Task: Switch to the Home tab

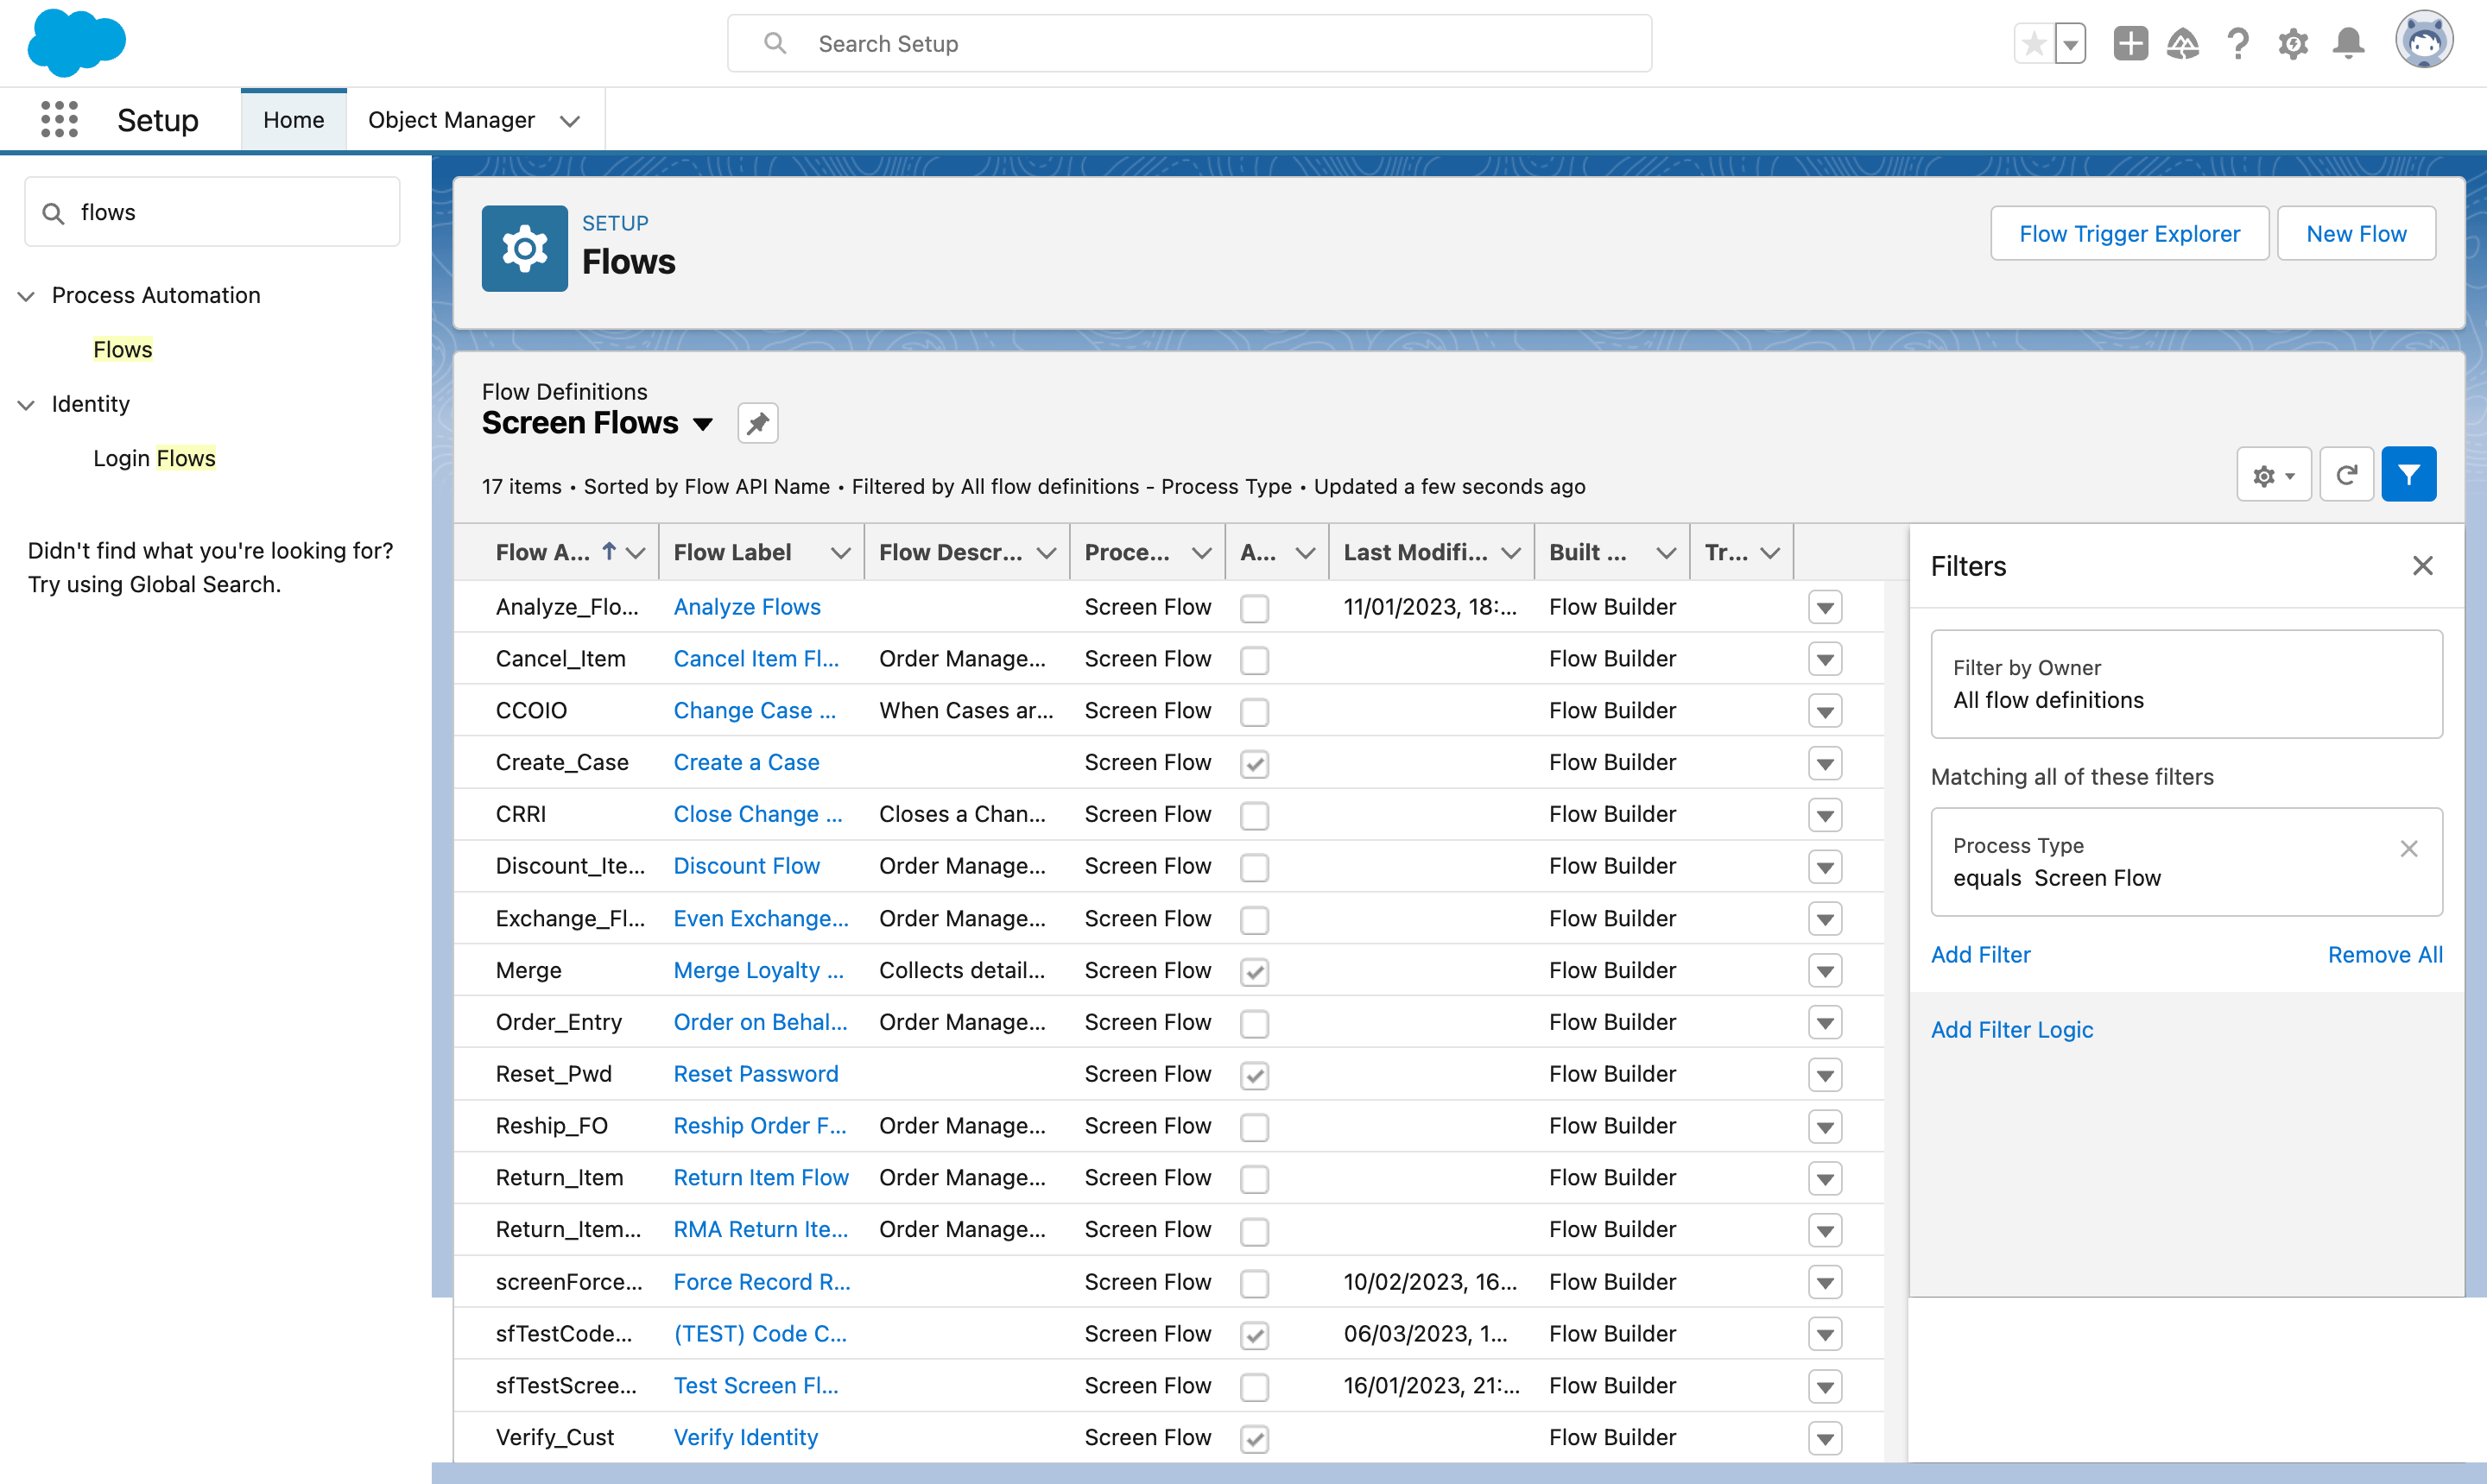Action: pyautogui.click(x=293, y=120)
